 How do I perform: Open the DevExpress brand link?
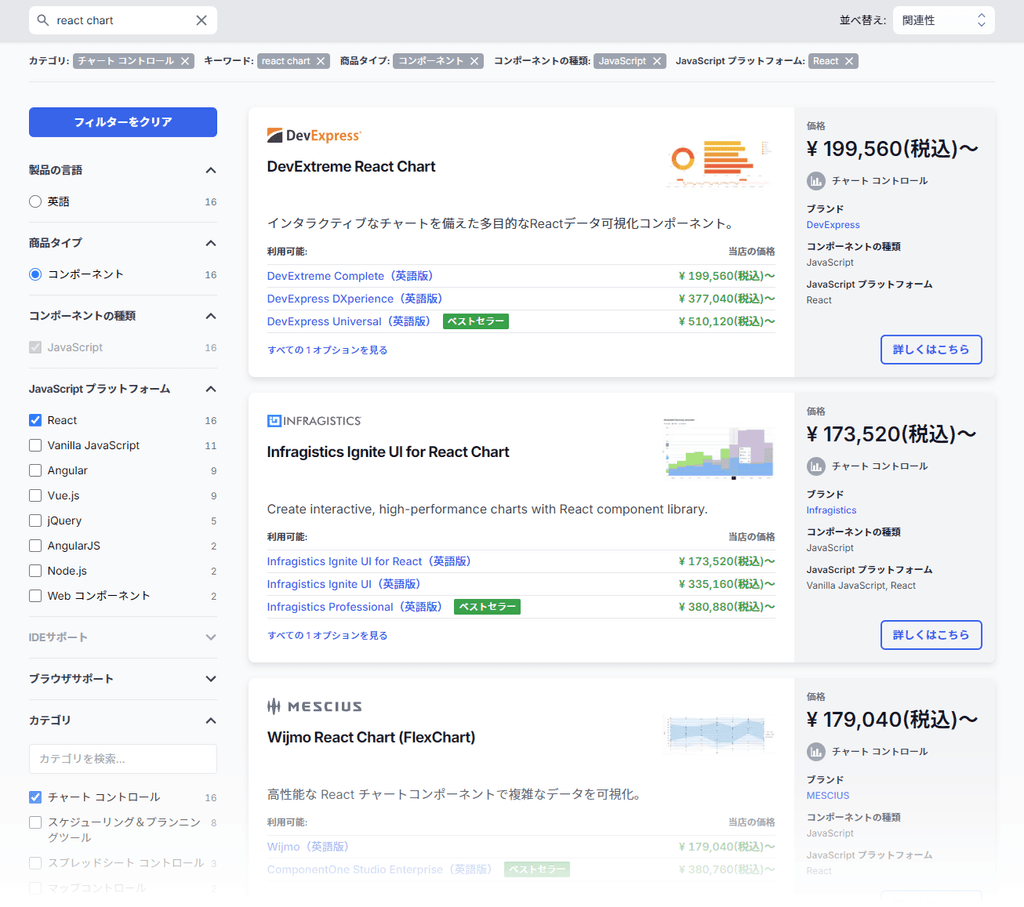pyautogui.click(x=833, y=225)
